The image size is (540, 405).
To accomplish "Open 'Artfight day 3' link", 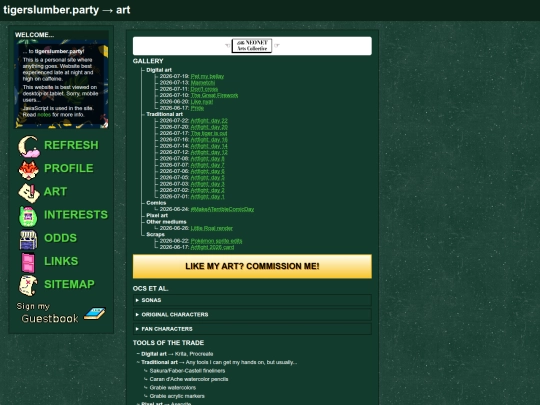I will point(207,184).
